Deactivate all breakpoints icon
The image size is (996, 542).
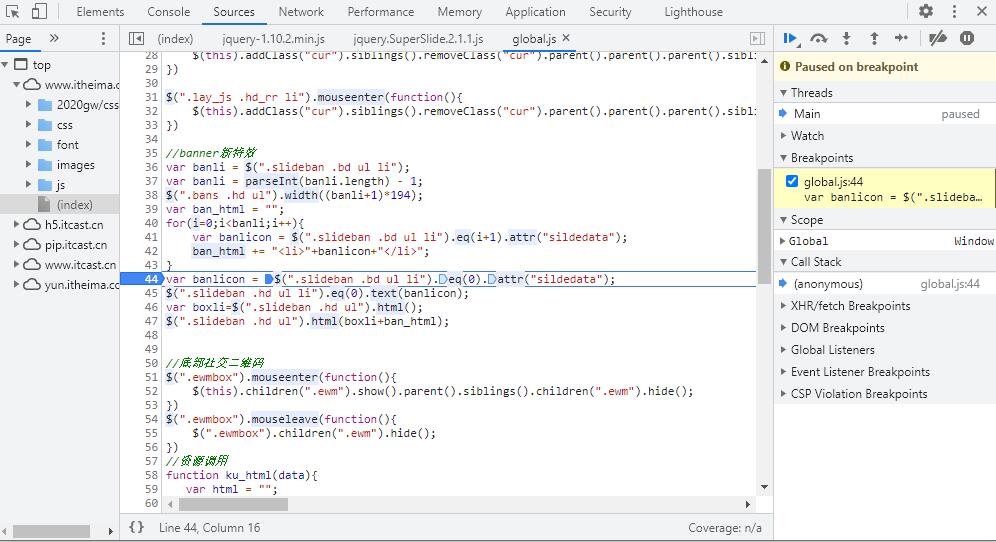(938, 39)
